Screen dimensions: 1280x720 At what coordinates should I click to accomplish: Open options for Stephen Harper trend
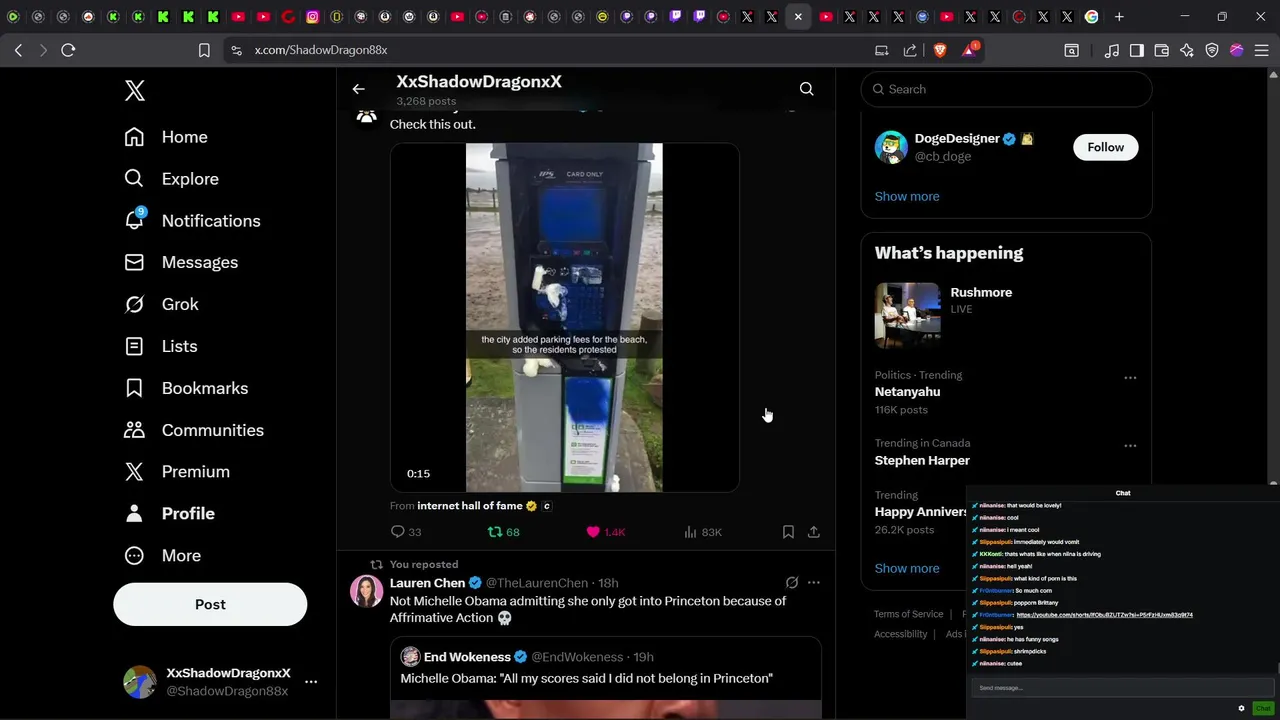(x=1130, y=446)
